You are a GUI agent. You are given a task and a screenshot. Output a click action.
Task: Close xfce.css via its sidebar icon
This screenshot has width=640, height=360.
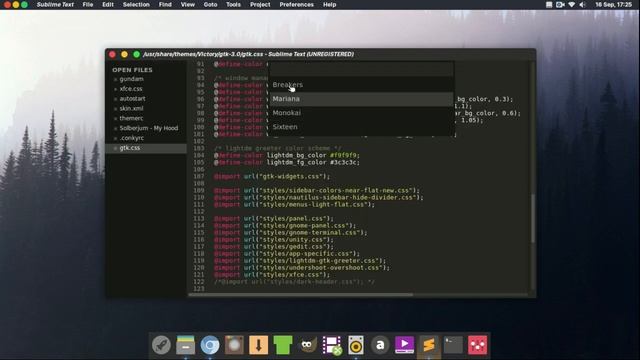click(116, 89)
